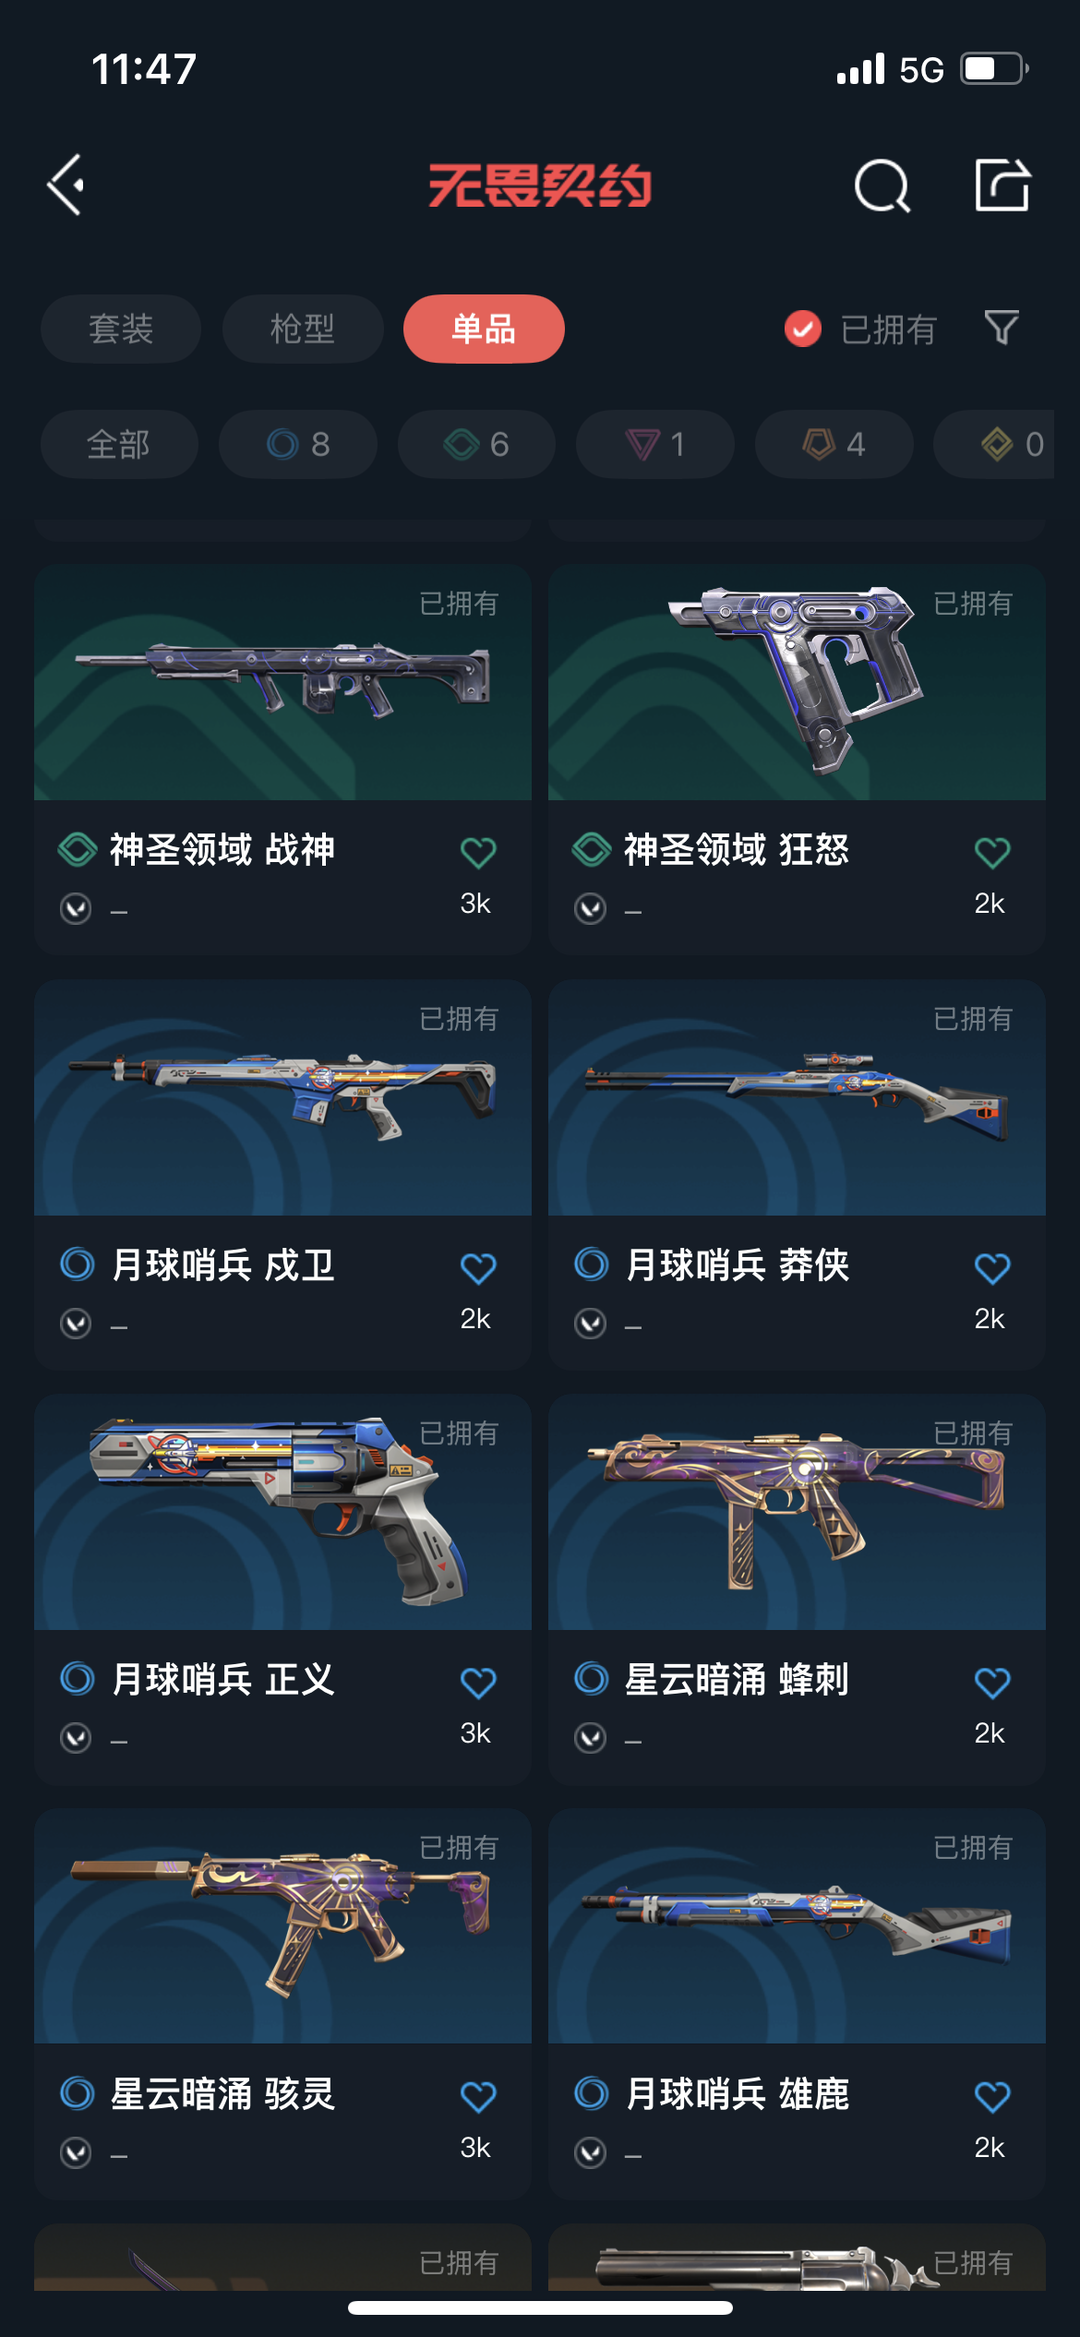
Task: Filter by 全部 rarity chip
Action: 119,444
